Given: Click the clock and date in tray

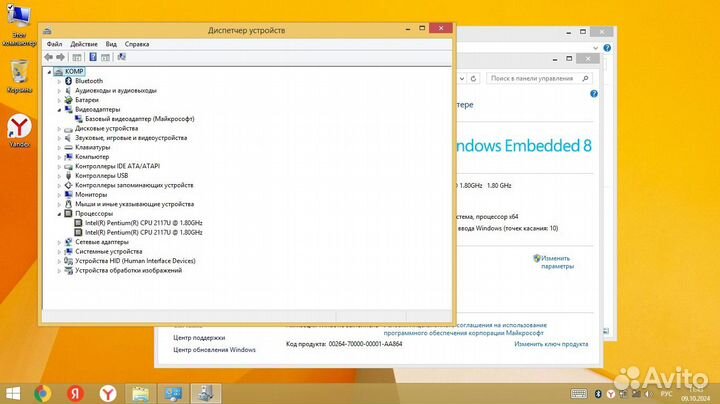Looking at the screenshot, I should click(x=696, y=394).
